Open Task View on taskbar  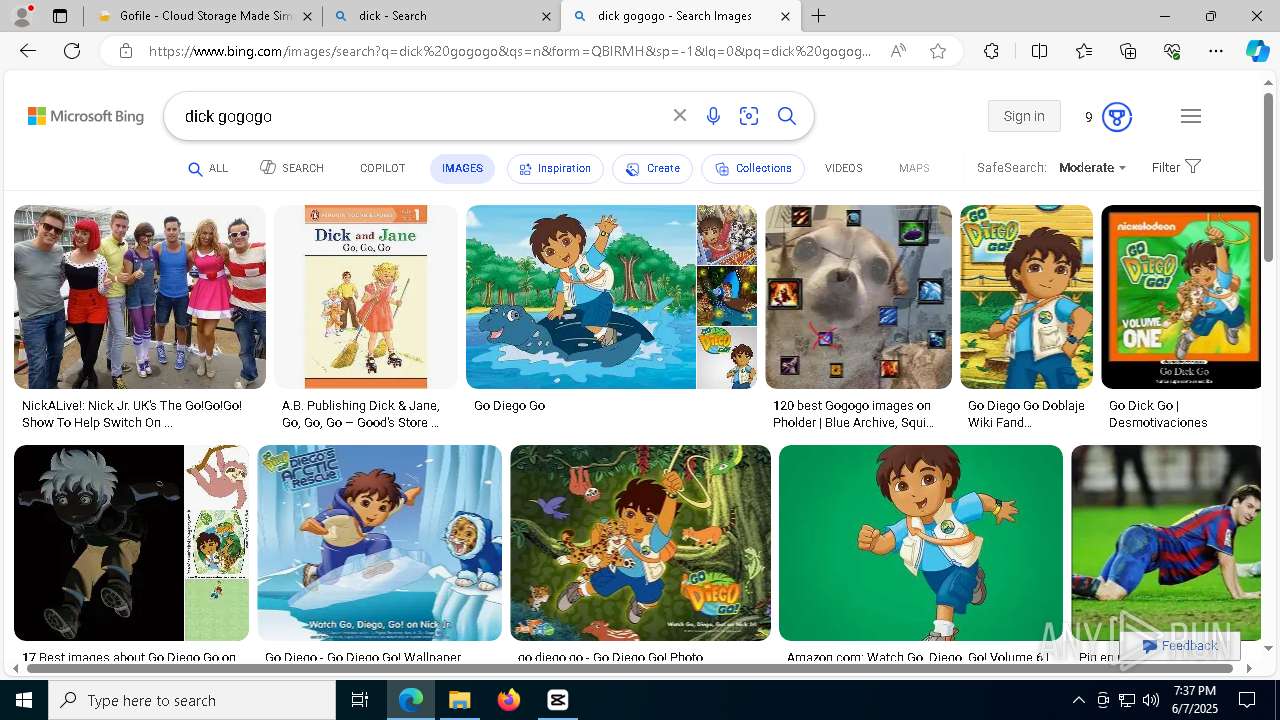coord(360,700)
